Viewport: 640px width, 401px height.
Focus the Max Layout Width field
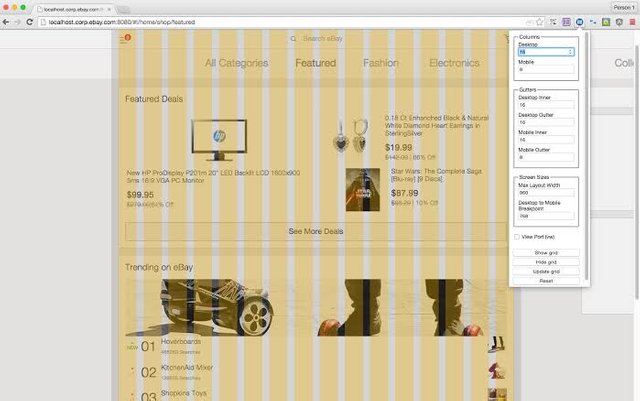[546, 193]
